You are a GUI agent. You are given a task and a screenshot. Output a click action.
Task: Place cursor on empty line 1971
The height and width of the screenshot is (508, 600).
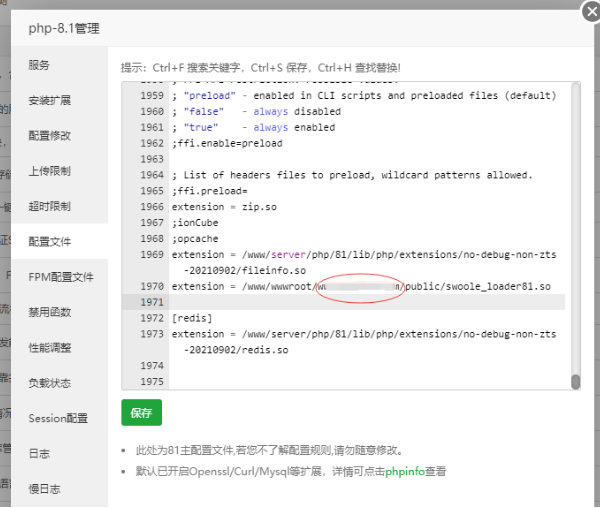367,302
